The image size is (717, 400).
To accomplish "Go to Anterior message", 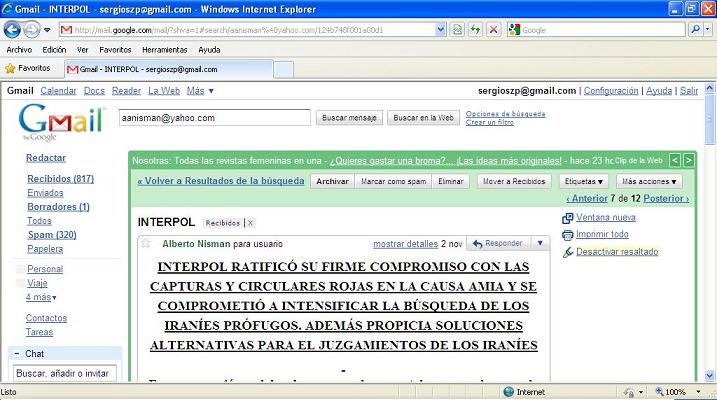I will pos(587,198).
